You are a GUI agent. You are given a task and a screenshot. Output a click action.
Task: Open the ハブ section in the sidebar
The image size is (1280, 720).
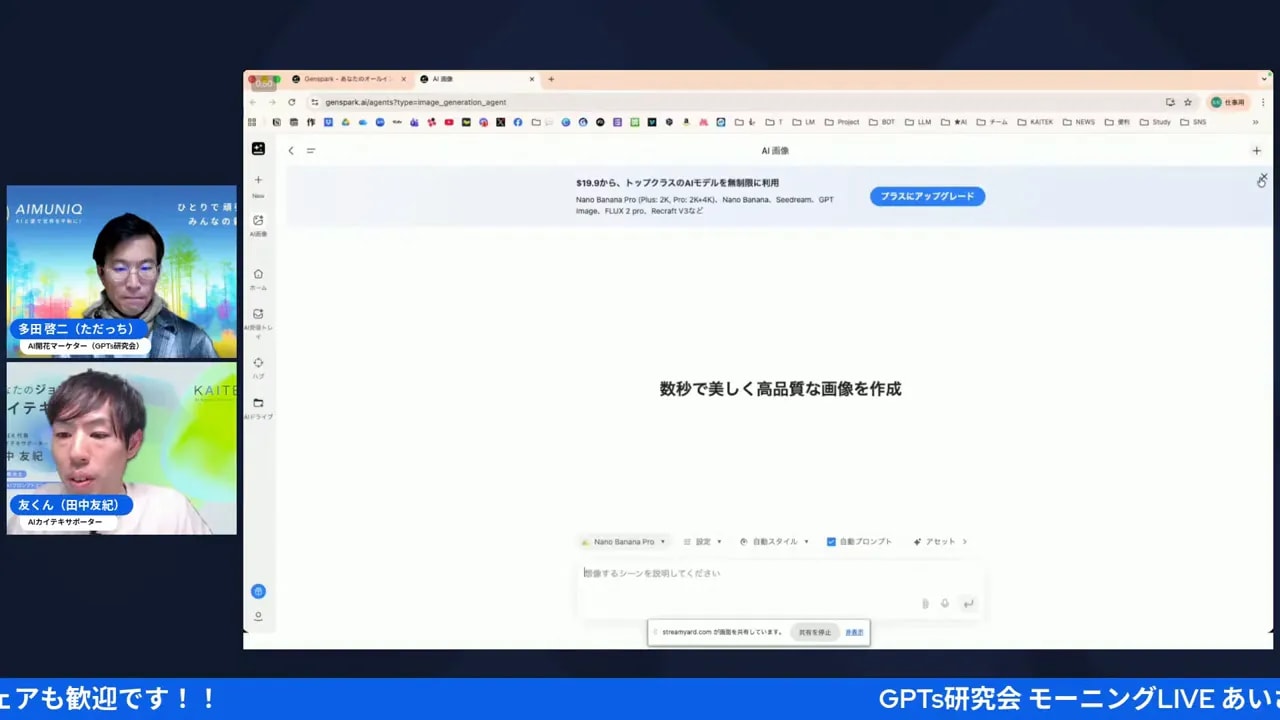tap(258, 362)
